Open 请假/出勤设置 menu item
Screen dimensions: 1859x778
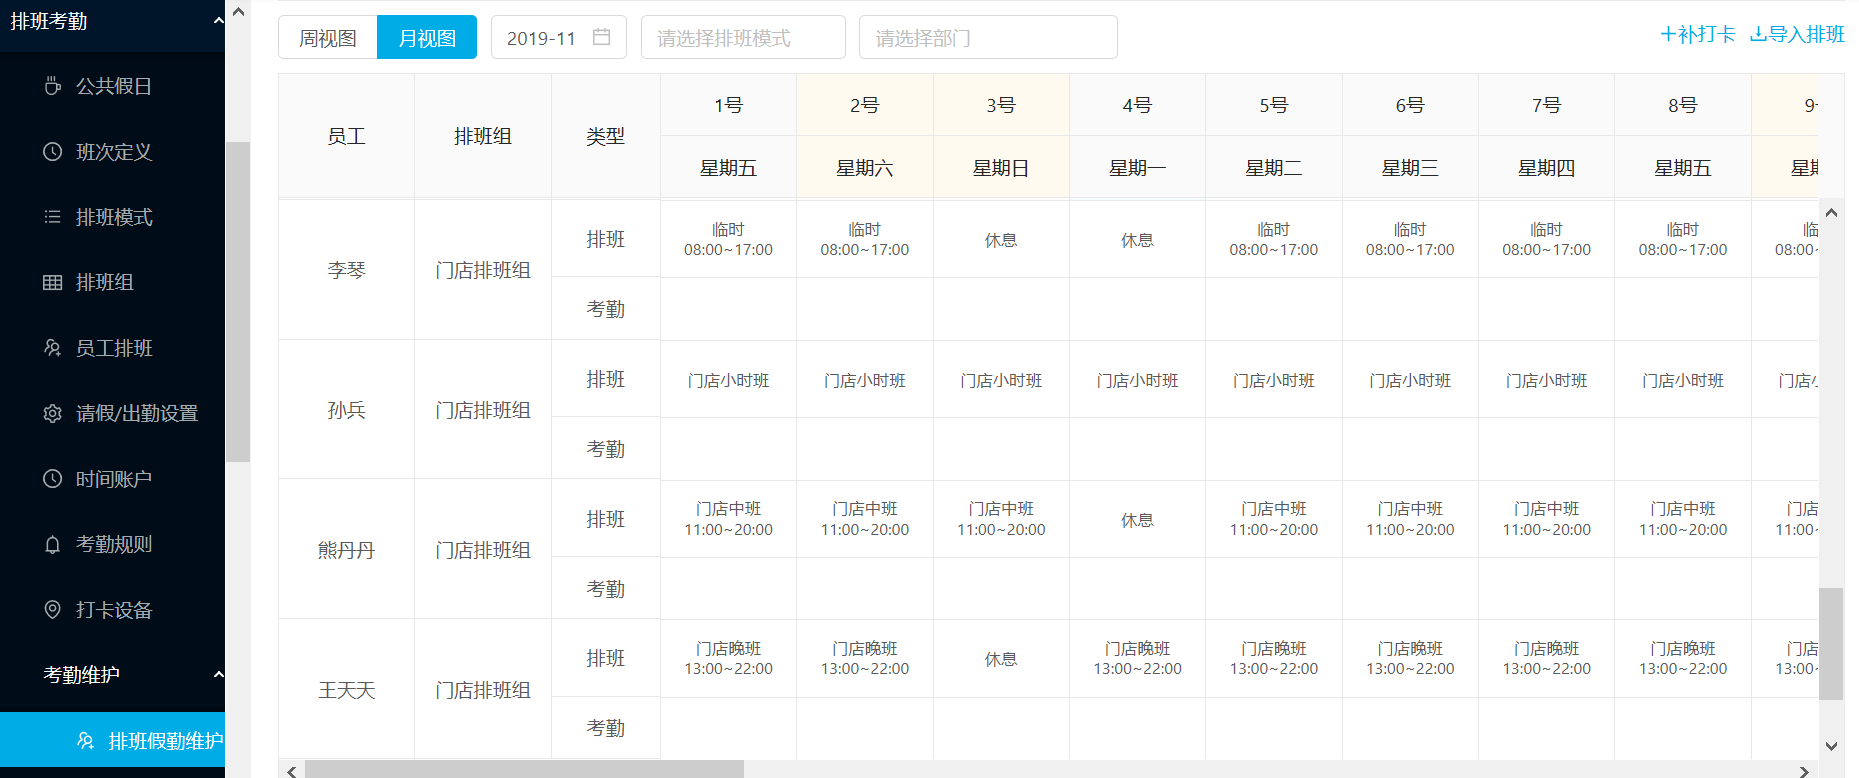pos(112,414)
